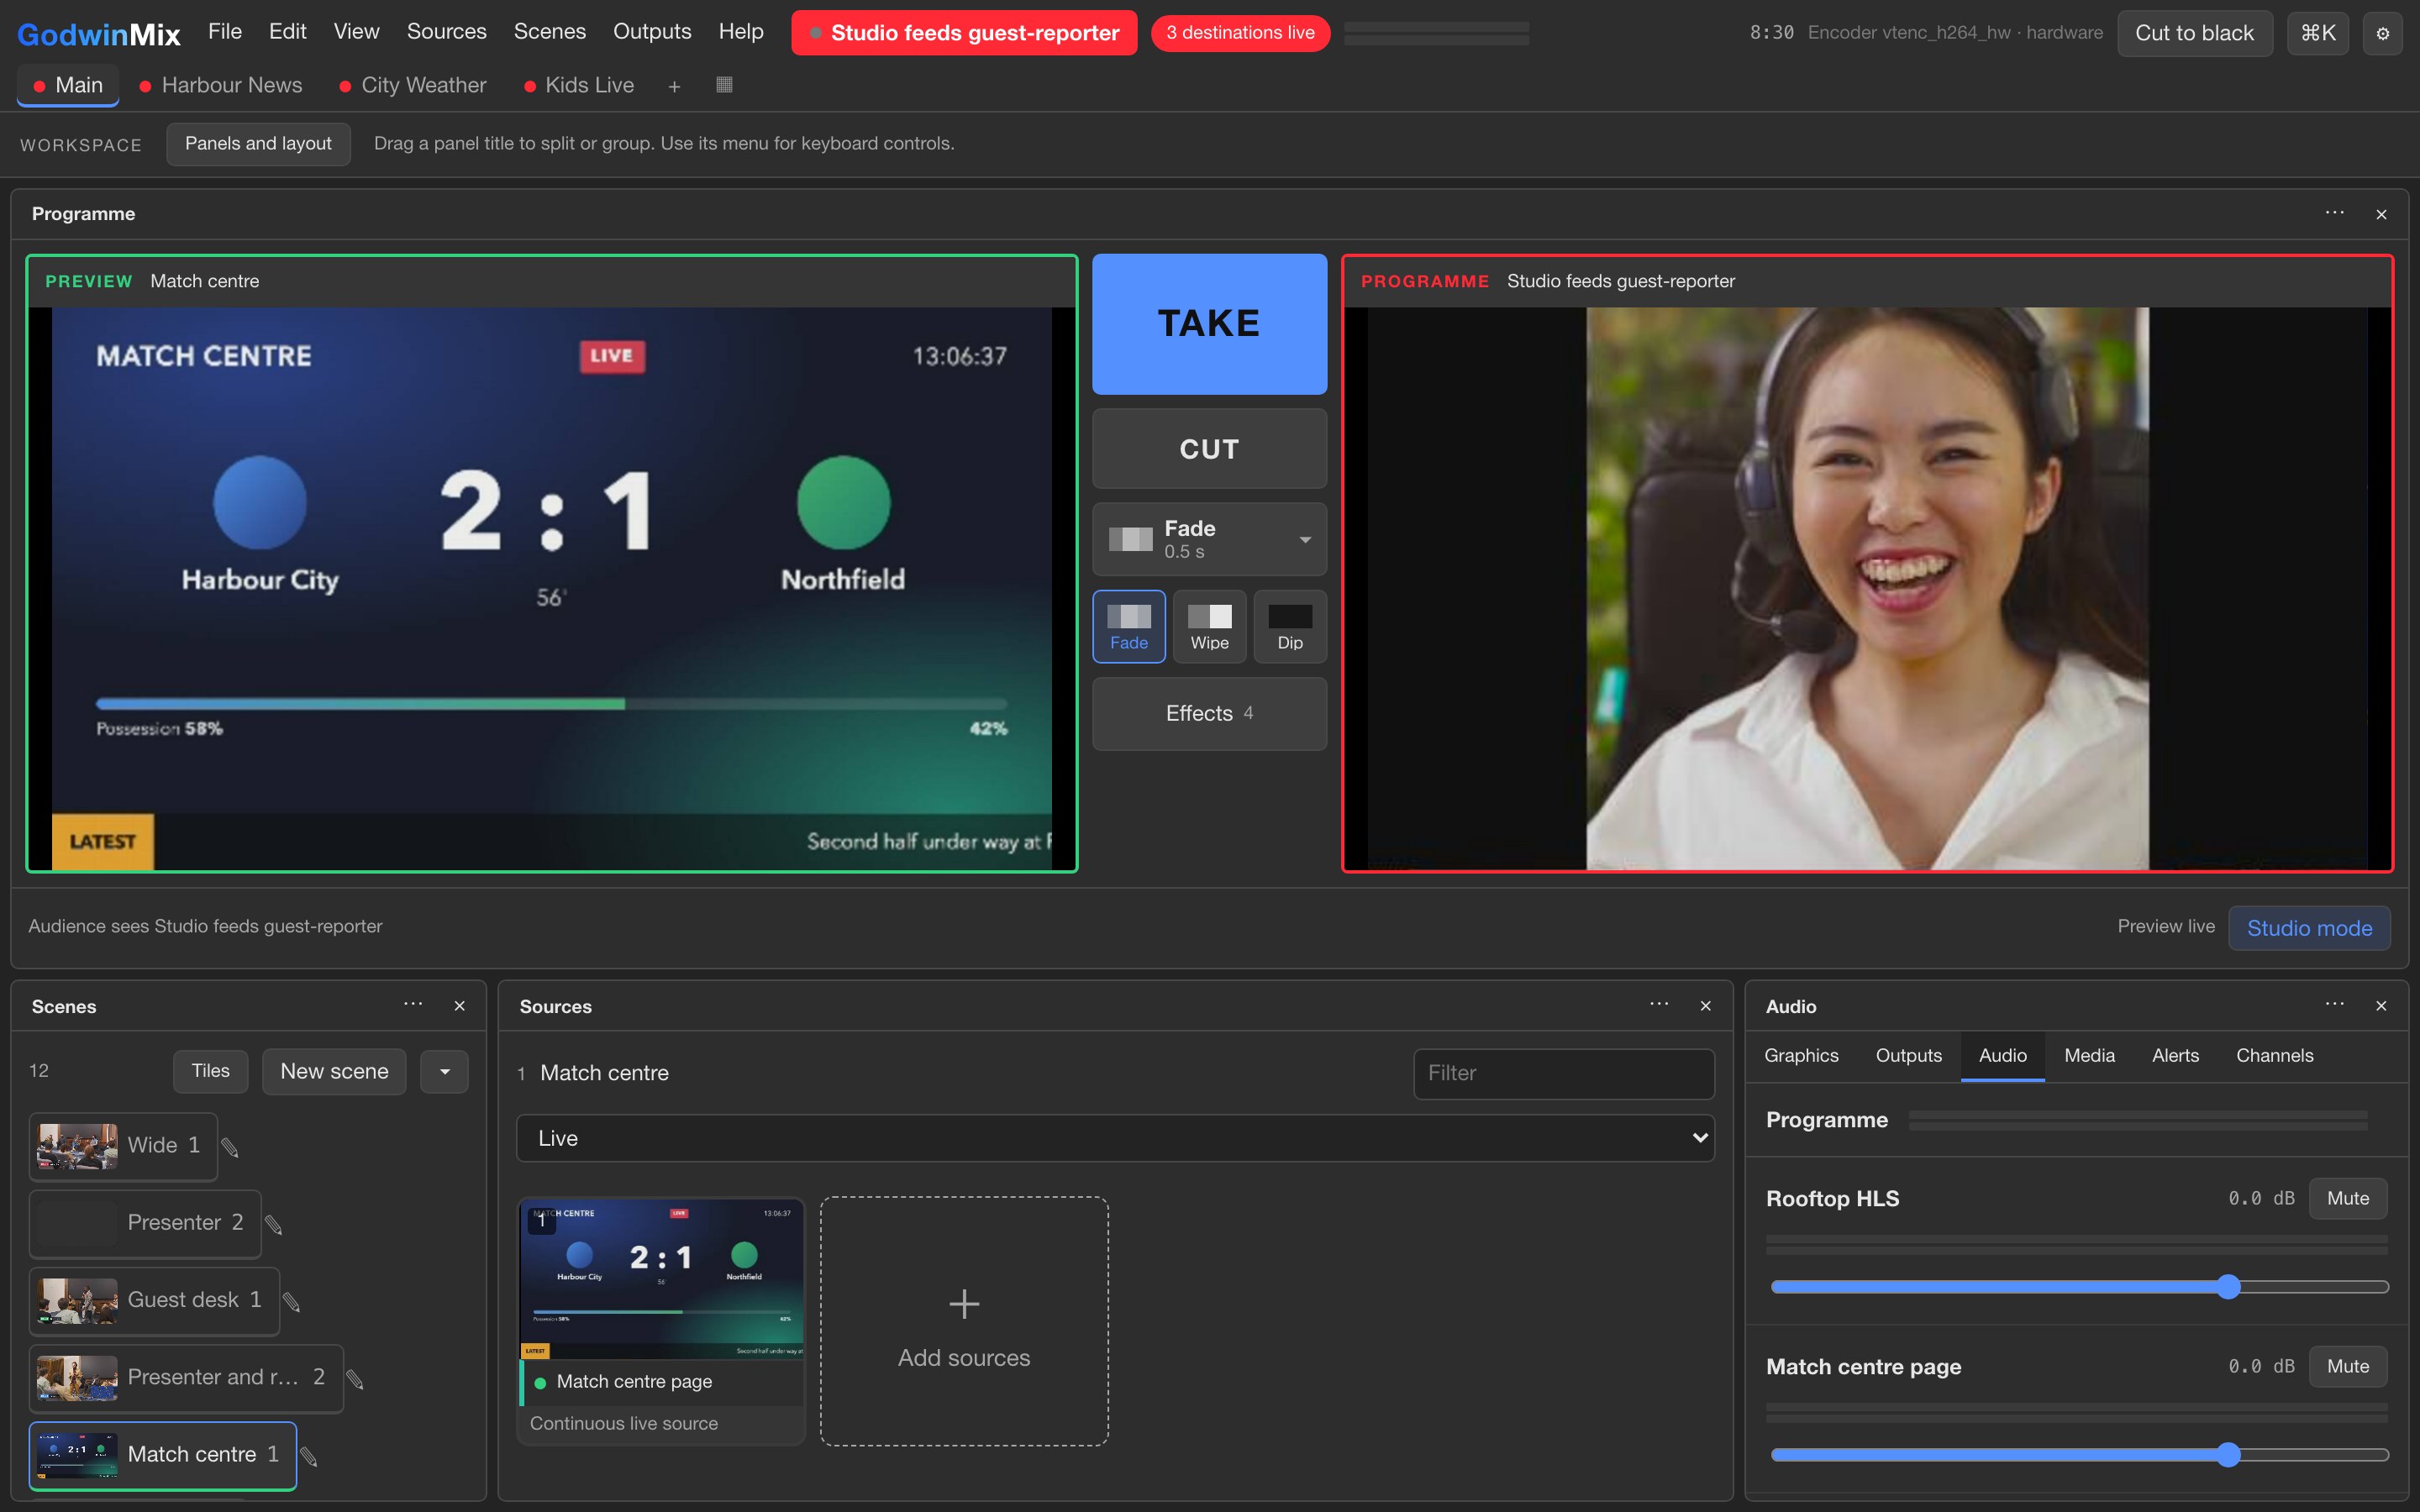Click the TAKE button
Screen dimensions: 2420x1512
(x=1209, y=324)
